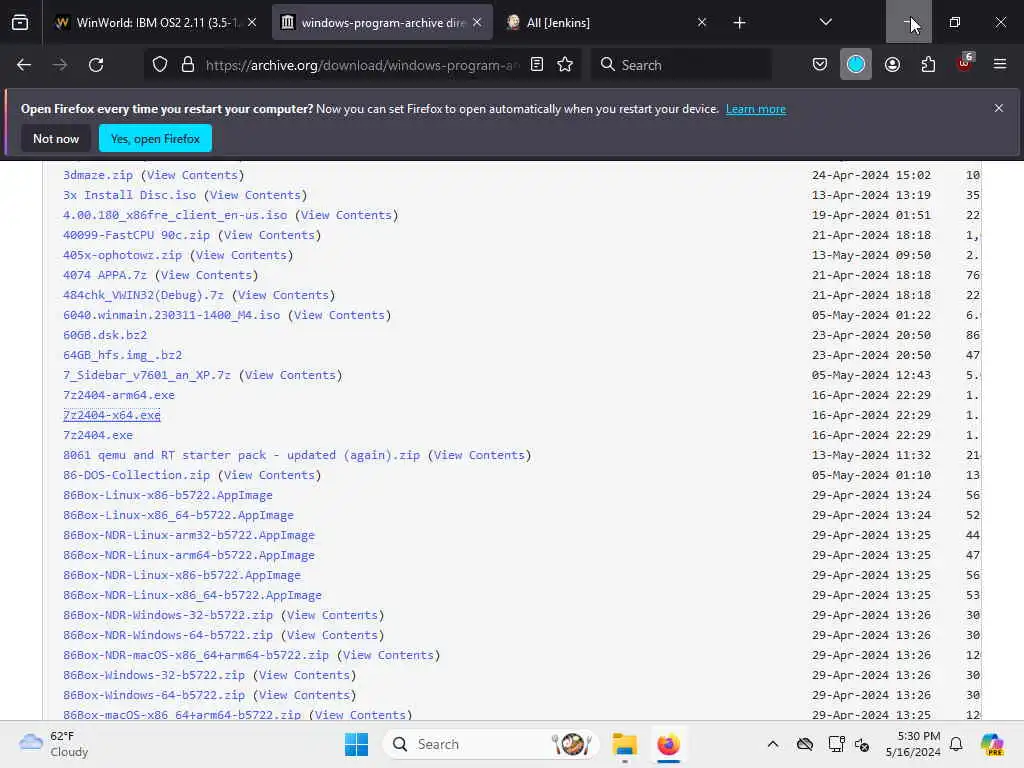Close the Jenkins tab
Image resolution: width=1024 pixels, height=768 pixels.
pyautogui.click(x=702, y=23)
